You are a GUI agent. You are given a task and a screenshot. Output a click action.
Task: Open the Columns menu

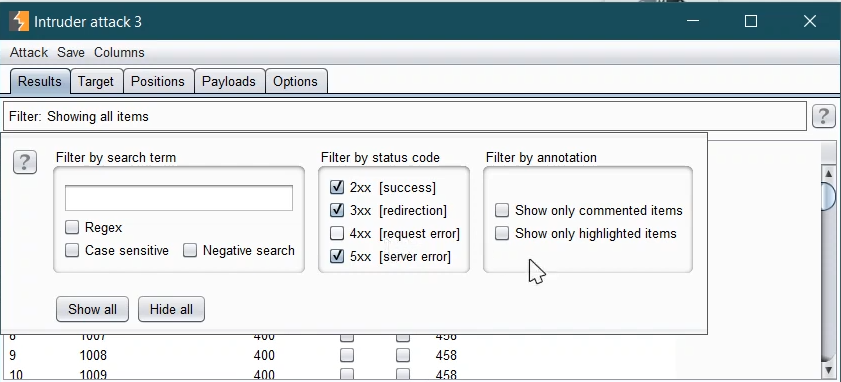pos(119,53)
